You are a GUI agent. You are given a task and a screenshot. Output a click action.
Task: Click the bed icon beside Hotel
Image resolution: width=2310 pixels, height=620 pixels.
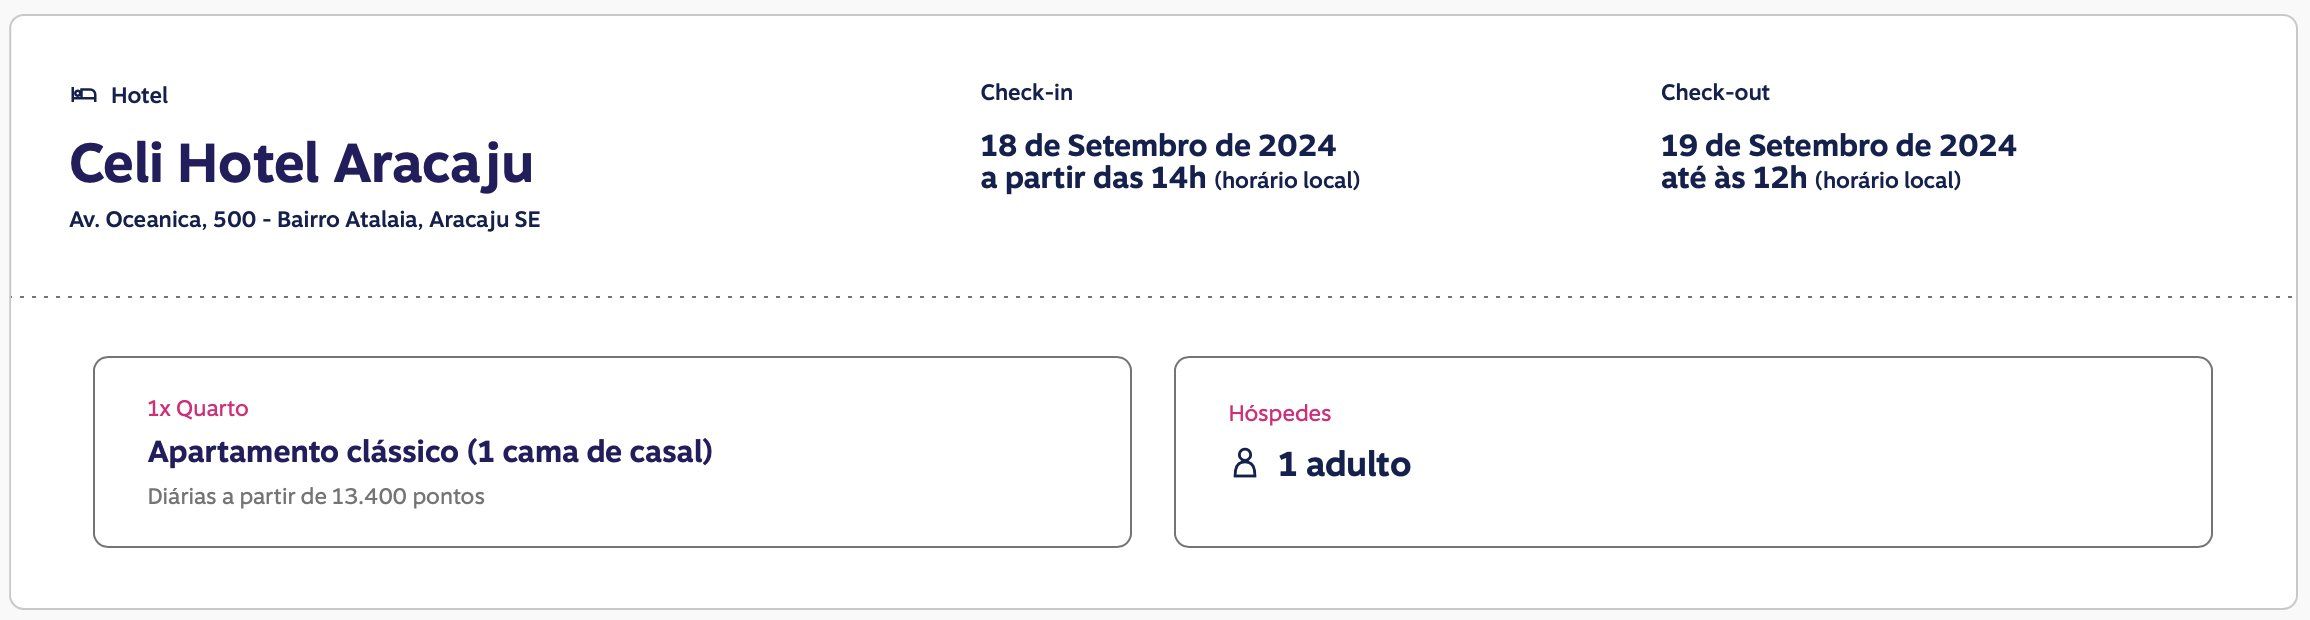point(84,95)
